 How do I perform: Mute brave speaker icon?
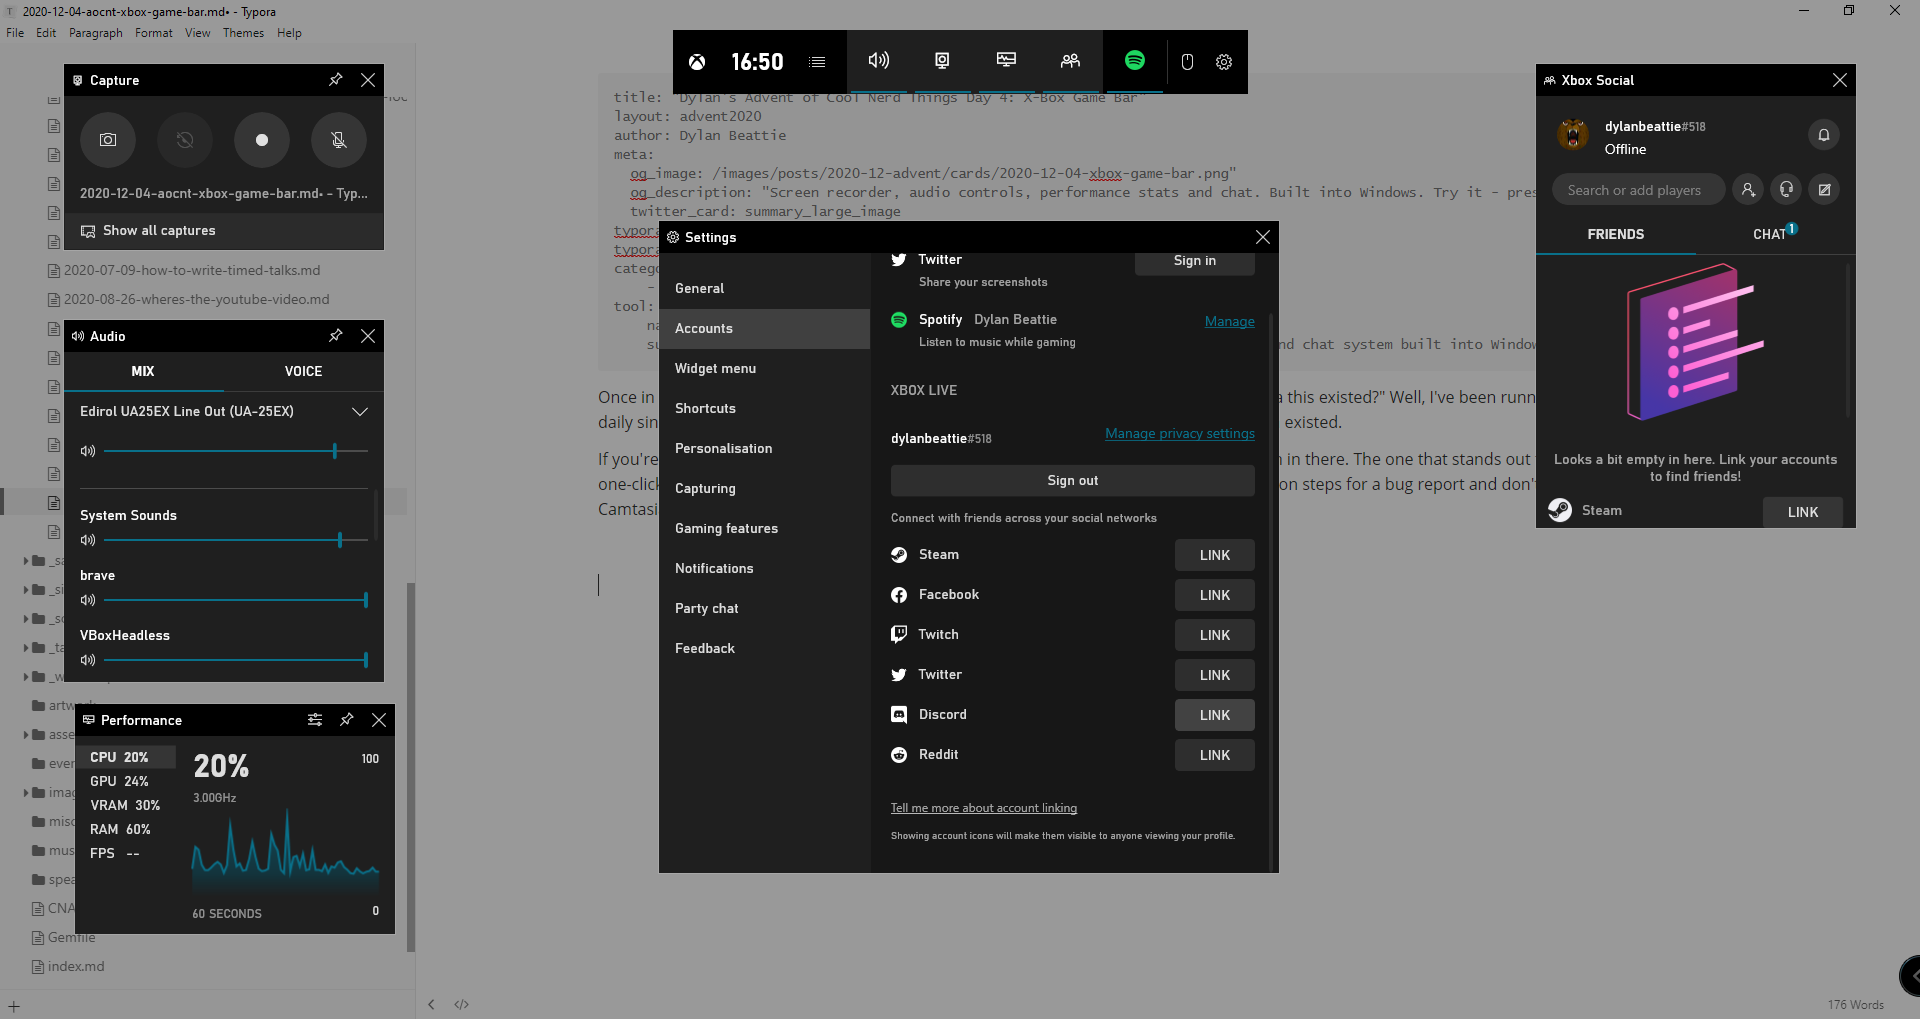coord(88,600)
